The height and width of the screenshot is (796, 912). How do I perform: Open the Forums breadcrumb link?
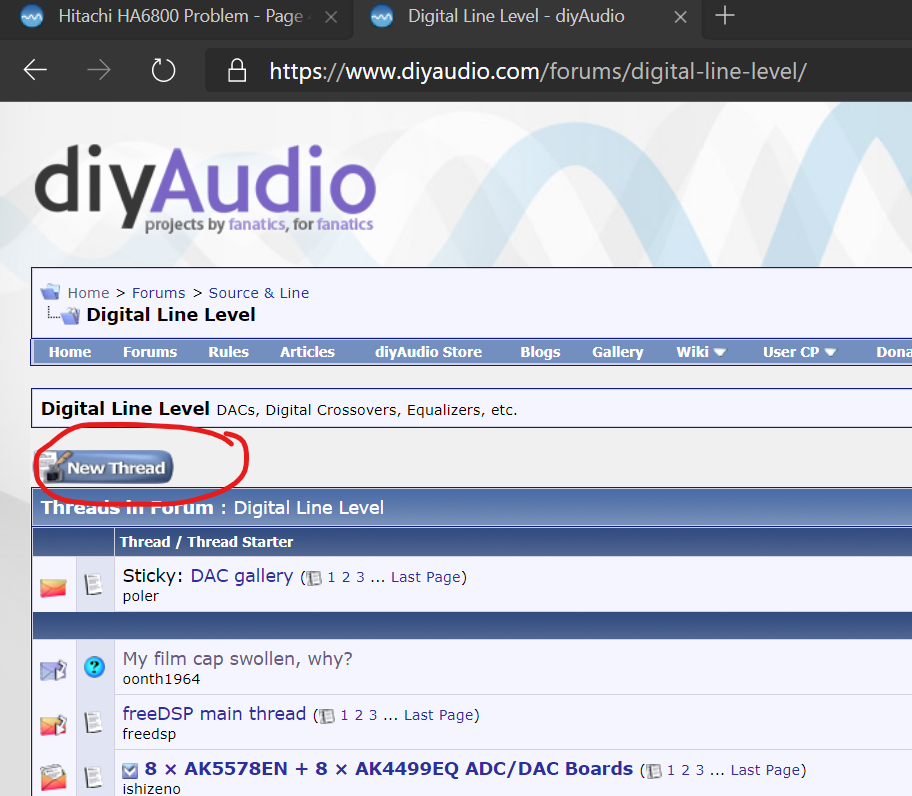click(158, 292)
